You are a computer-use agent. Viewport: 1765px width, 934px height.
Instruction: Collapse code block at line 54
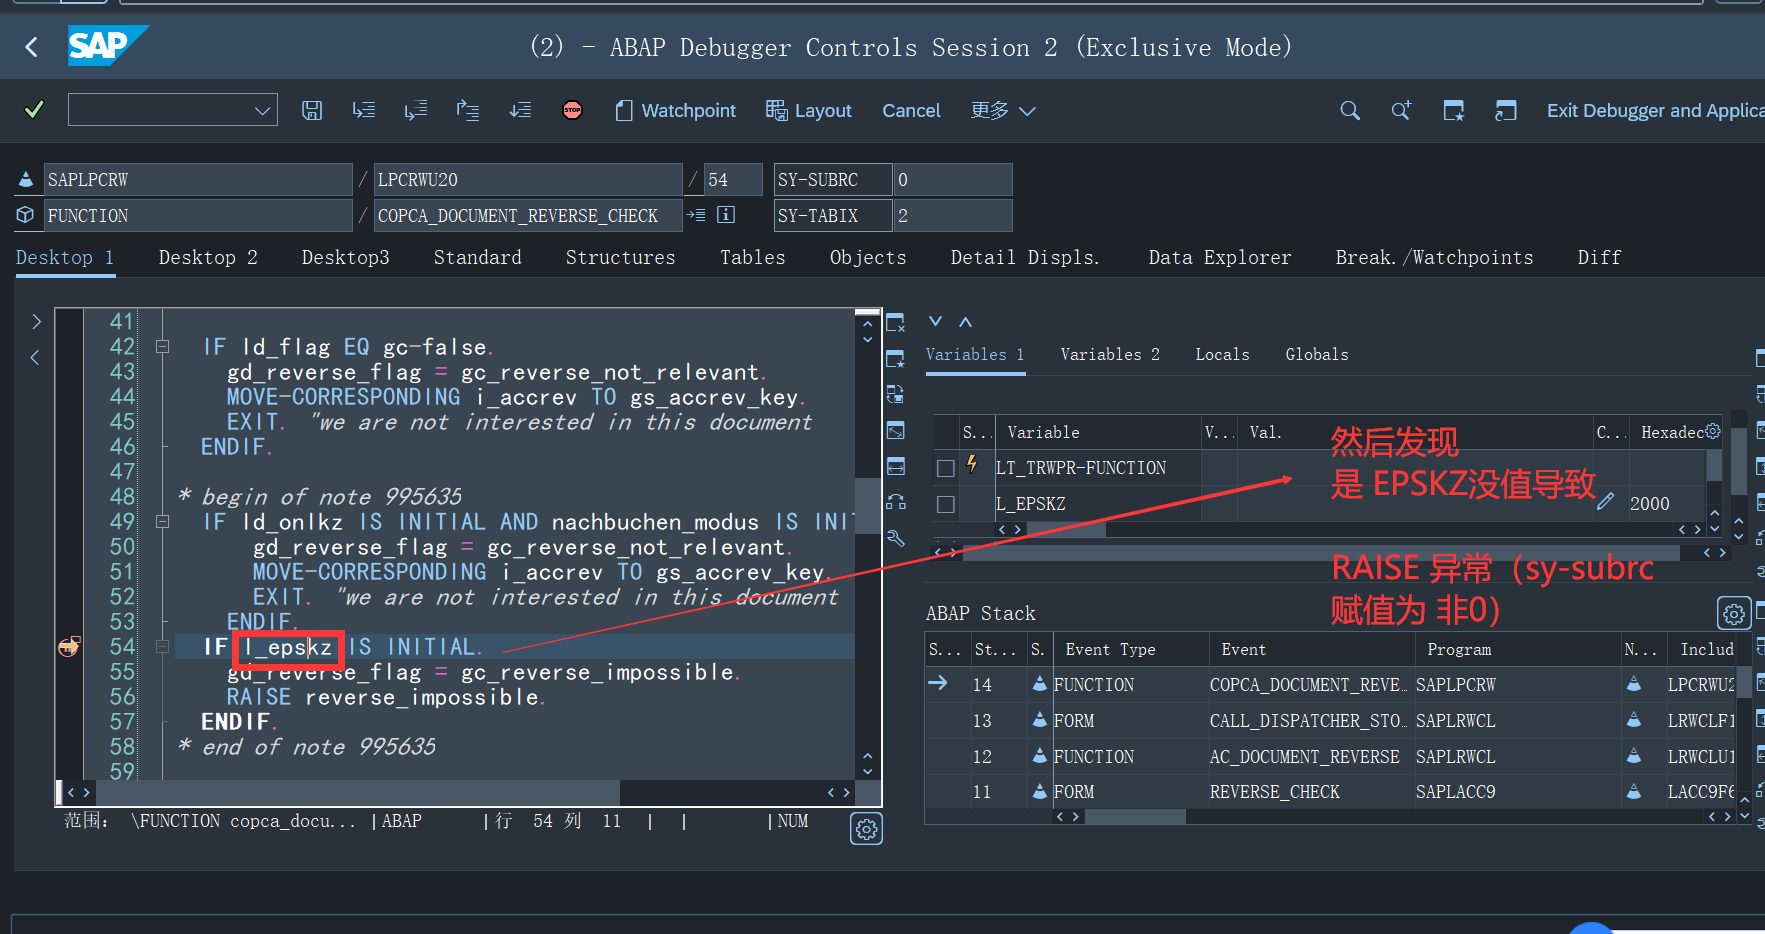coord(162,647)
